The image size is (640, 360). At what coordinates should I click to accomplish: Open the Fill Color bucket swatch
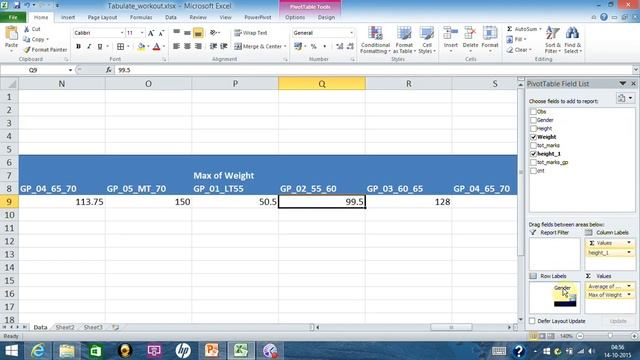(x=141, y=47)
